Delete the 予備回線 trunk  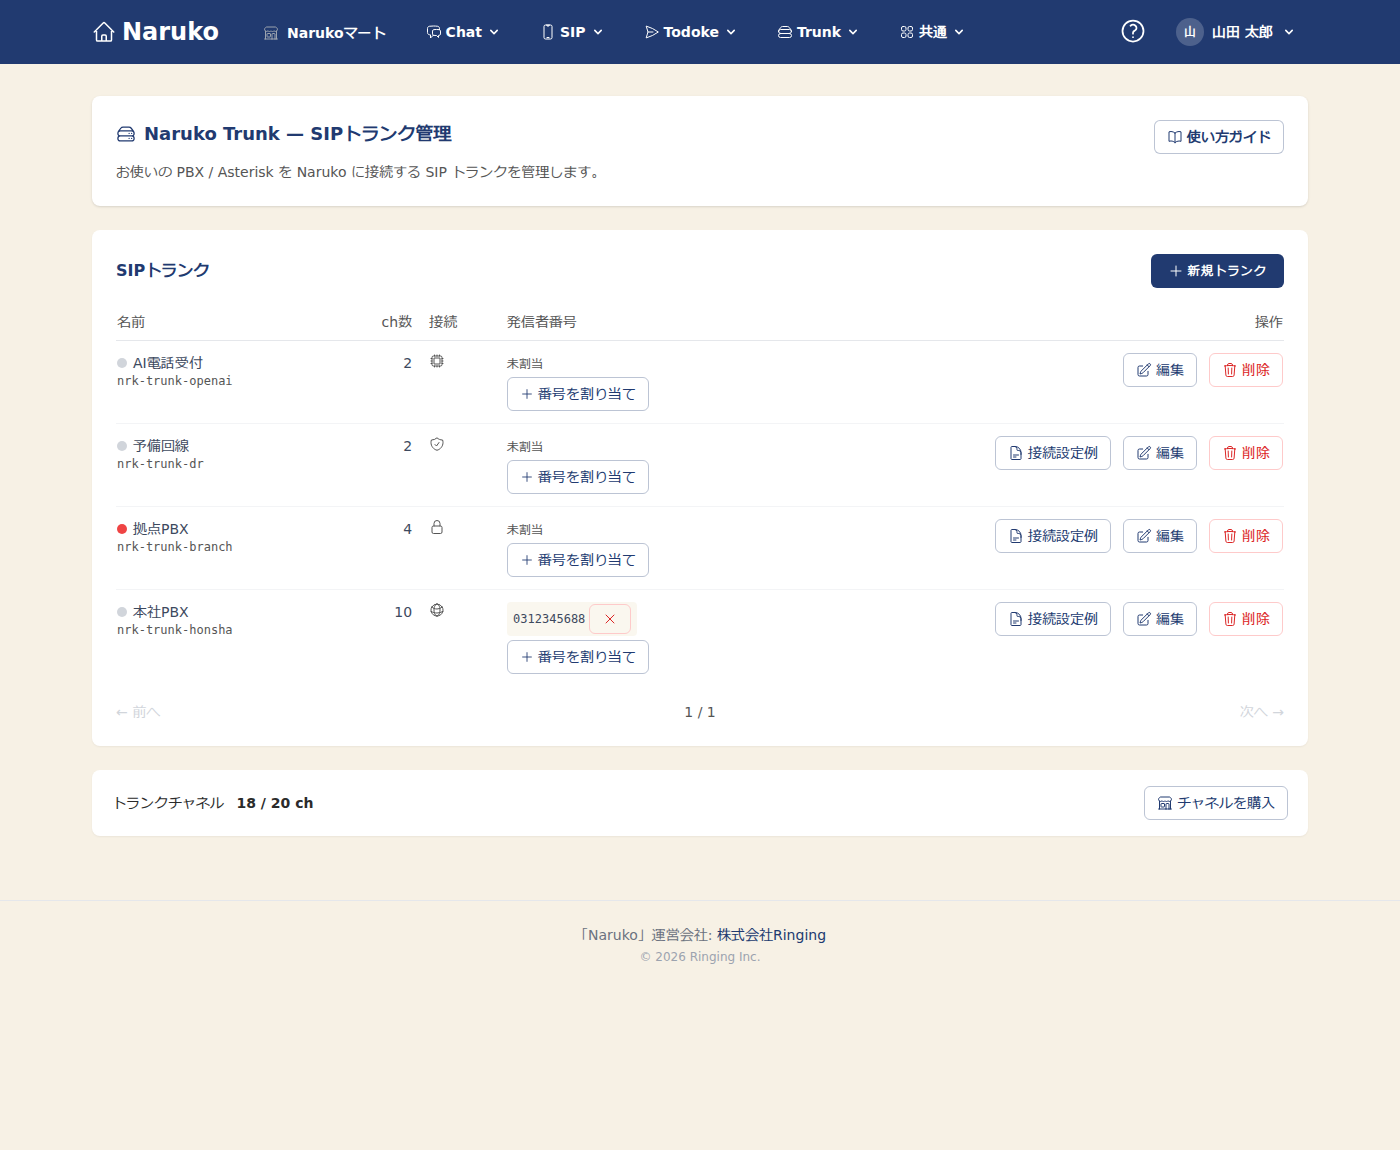pos(1246,453)
